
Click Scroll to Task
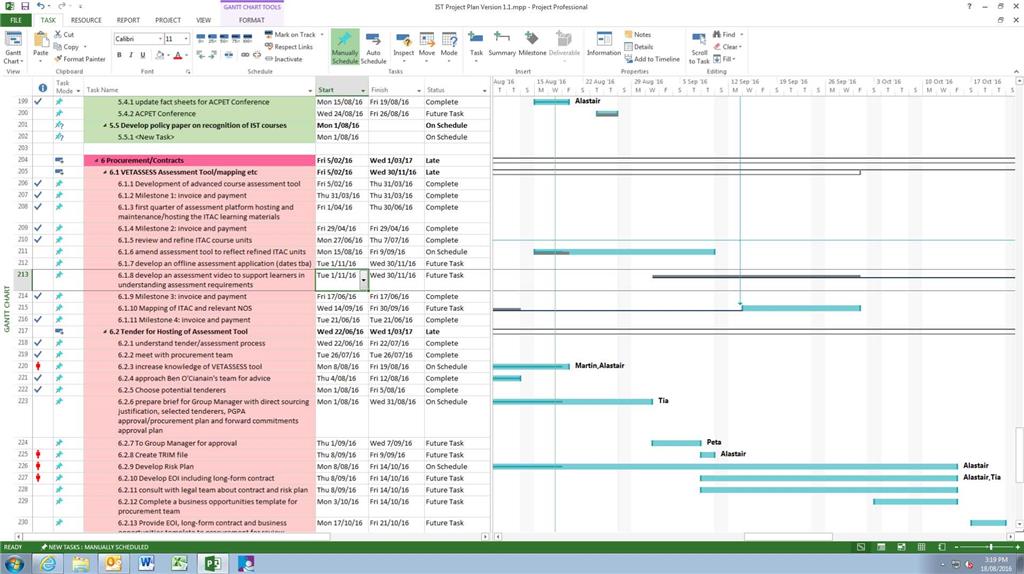click(x=699, y=47)
